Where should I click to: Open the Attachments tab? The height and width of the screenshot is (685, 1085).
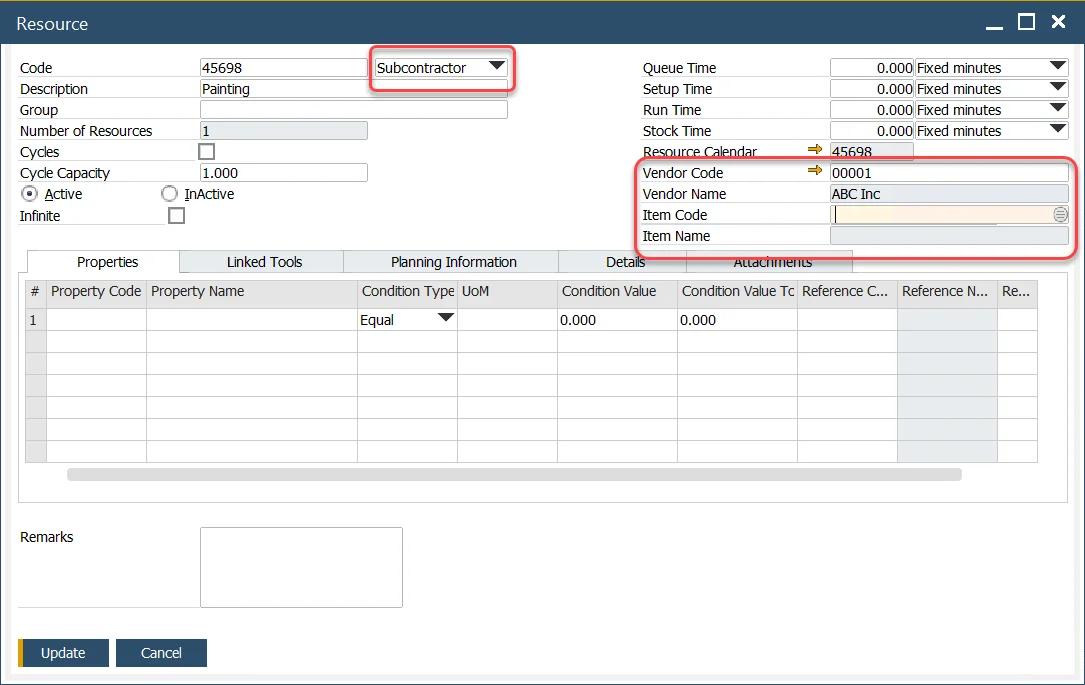point(769,261)
